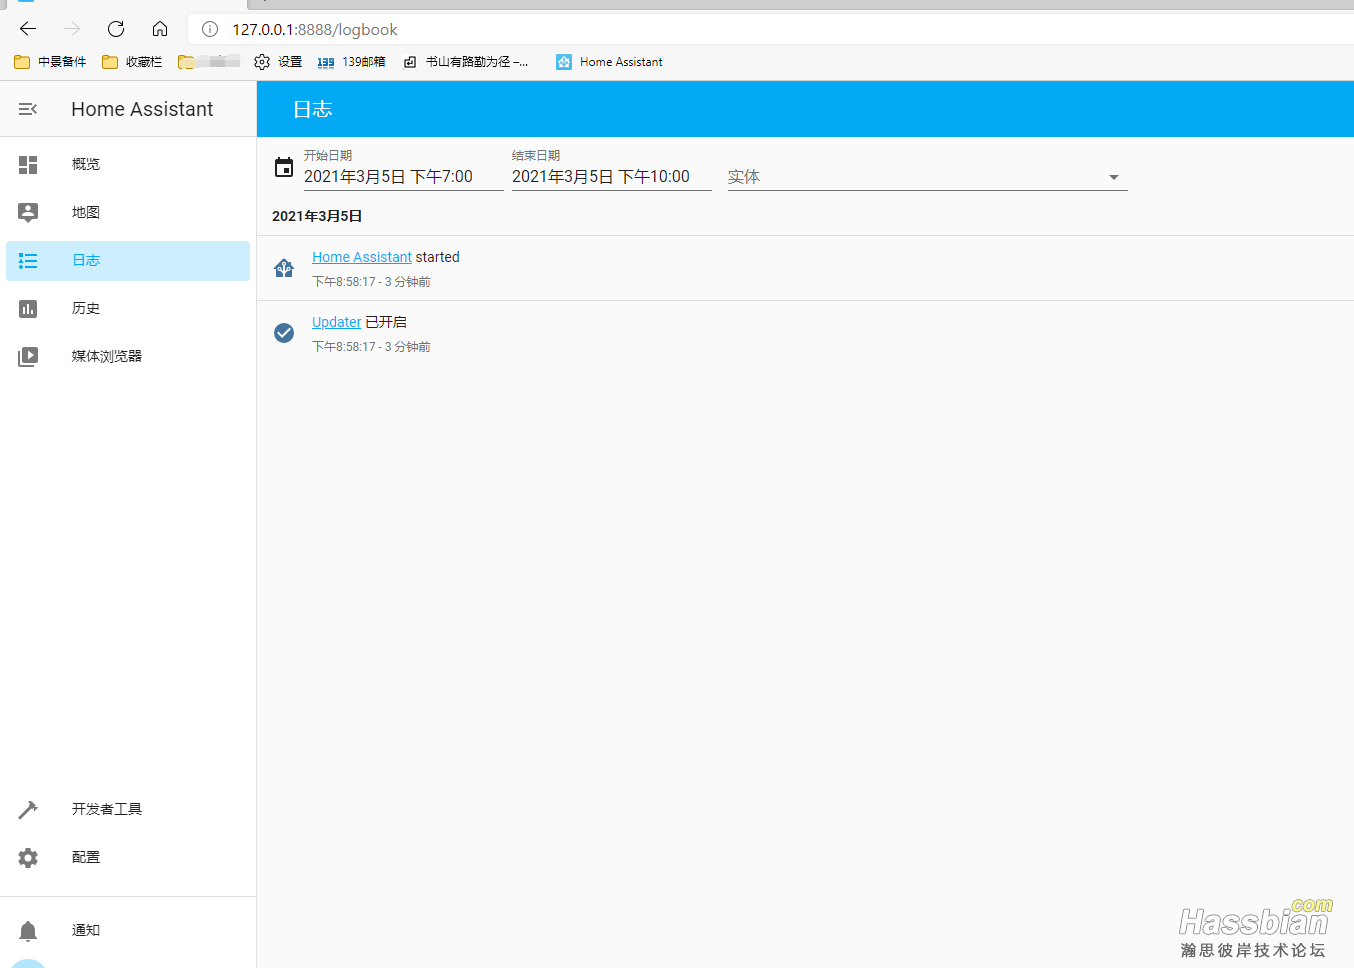Open the 139邮箱 bookmark
Screen dimensions: 1354x968
coord(351,62)
